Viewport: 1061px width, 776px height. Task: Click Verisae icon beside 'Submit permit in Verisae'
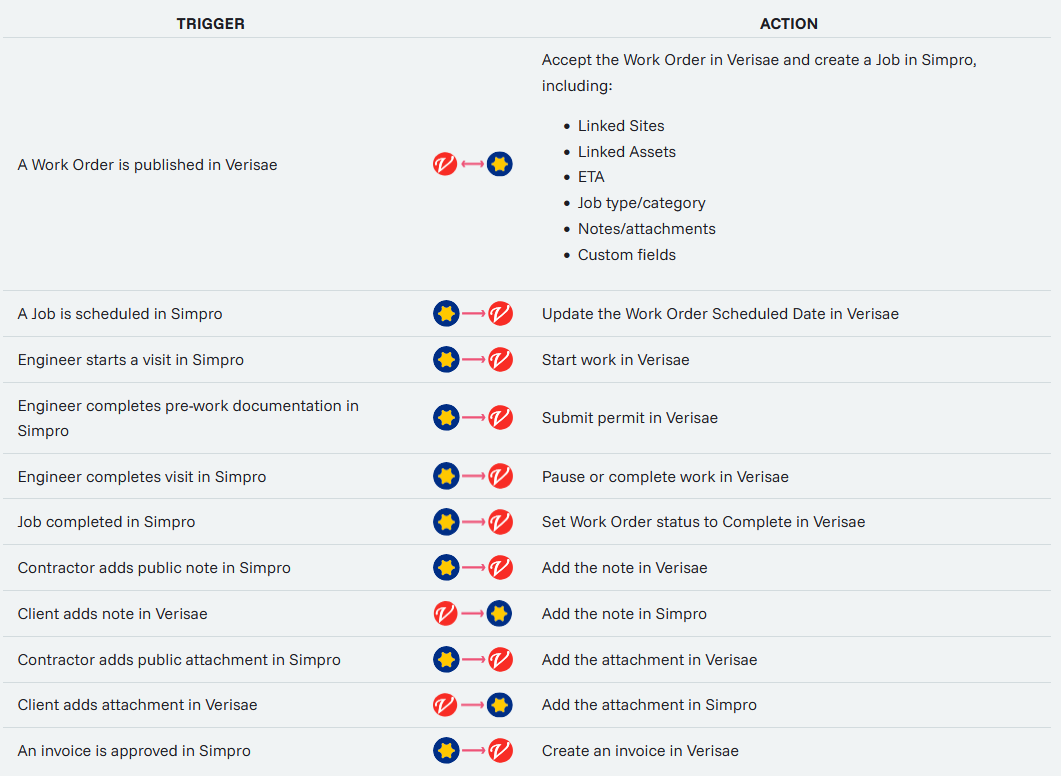tap(500, 418)
